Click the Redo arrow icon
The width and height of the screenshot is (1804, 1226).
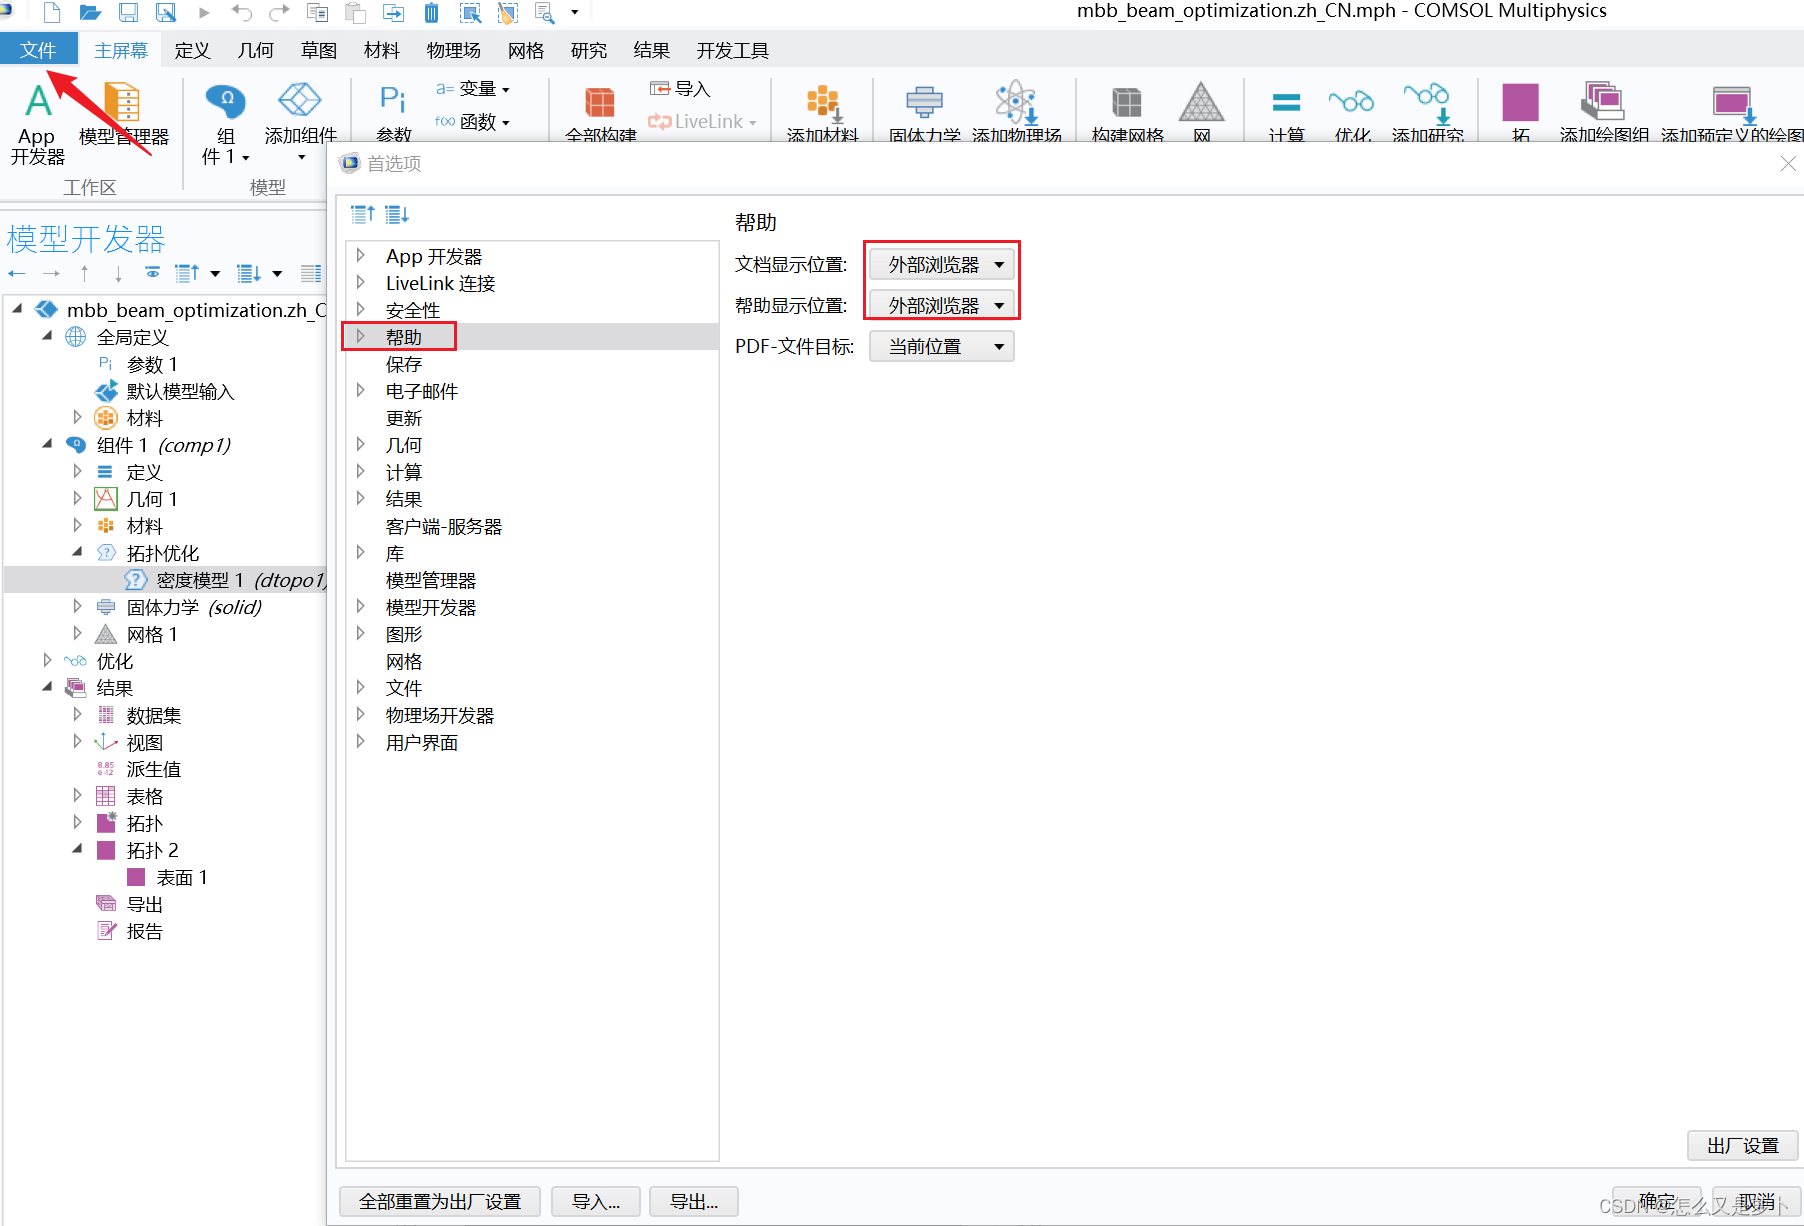[x=279, y=12]
